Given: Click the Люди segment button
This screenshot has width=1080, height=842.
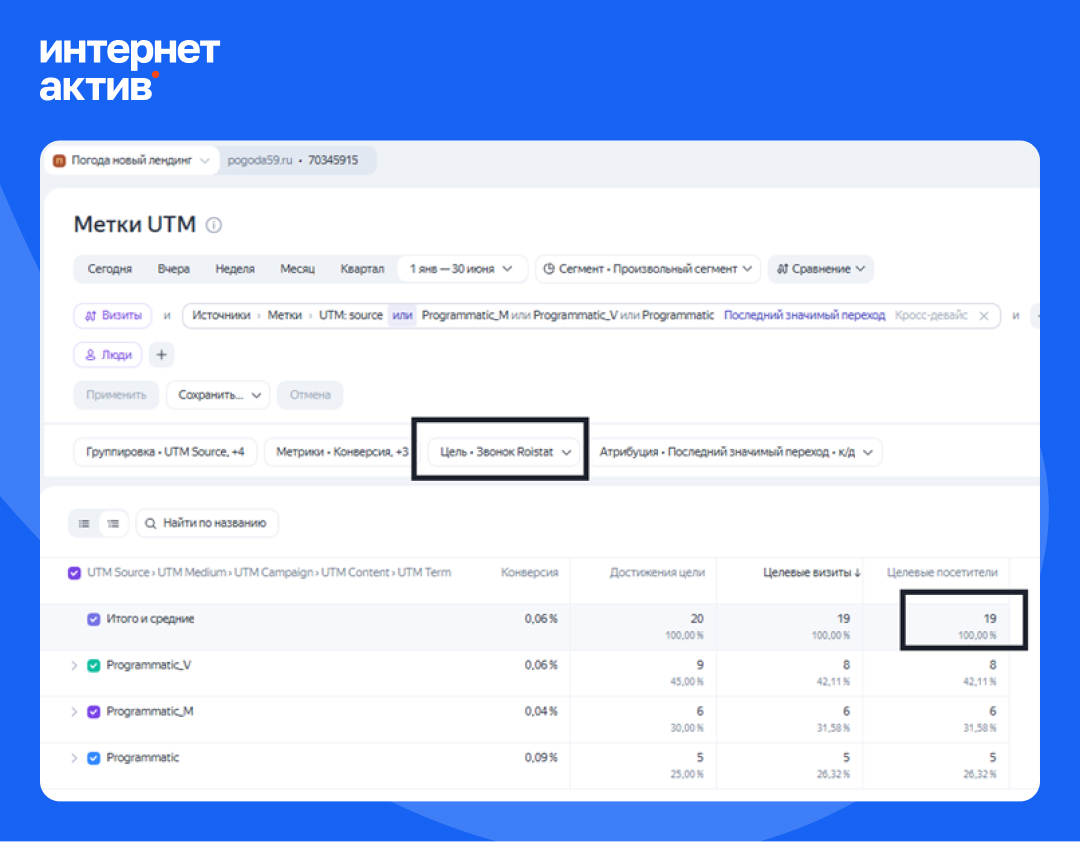Looking at the screenshot, I should coord(107,355).
